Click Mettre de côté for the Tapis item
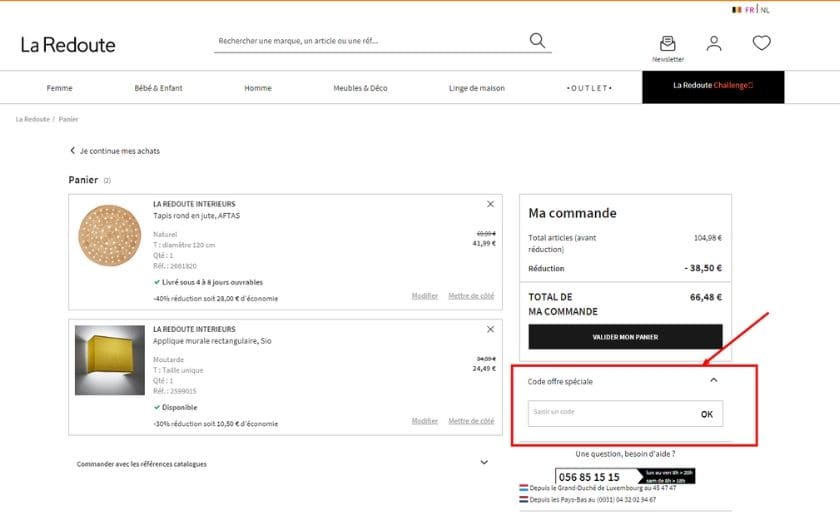Image resolution: width=840 pixels, height=525 pixels. click(471, 296)
